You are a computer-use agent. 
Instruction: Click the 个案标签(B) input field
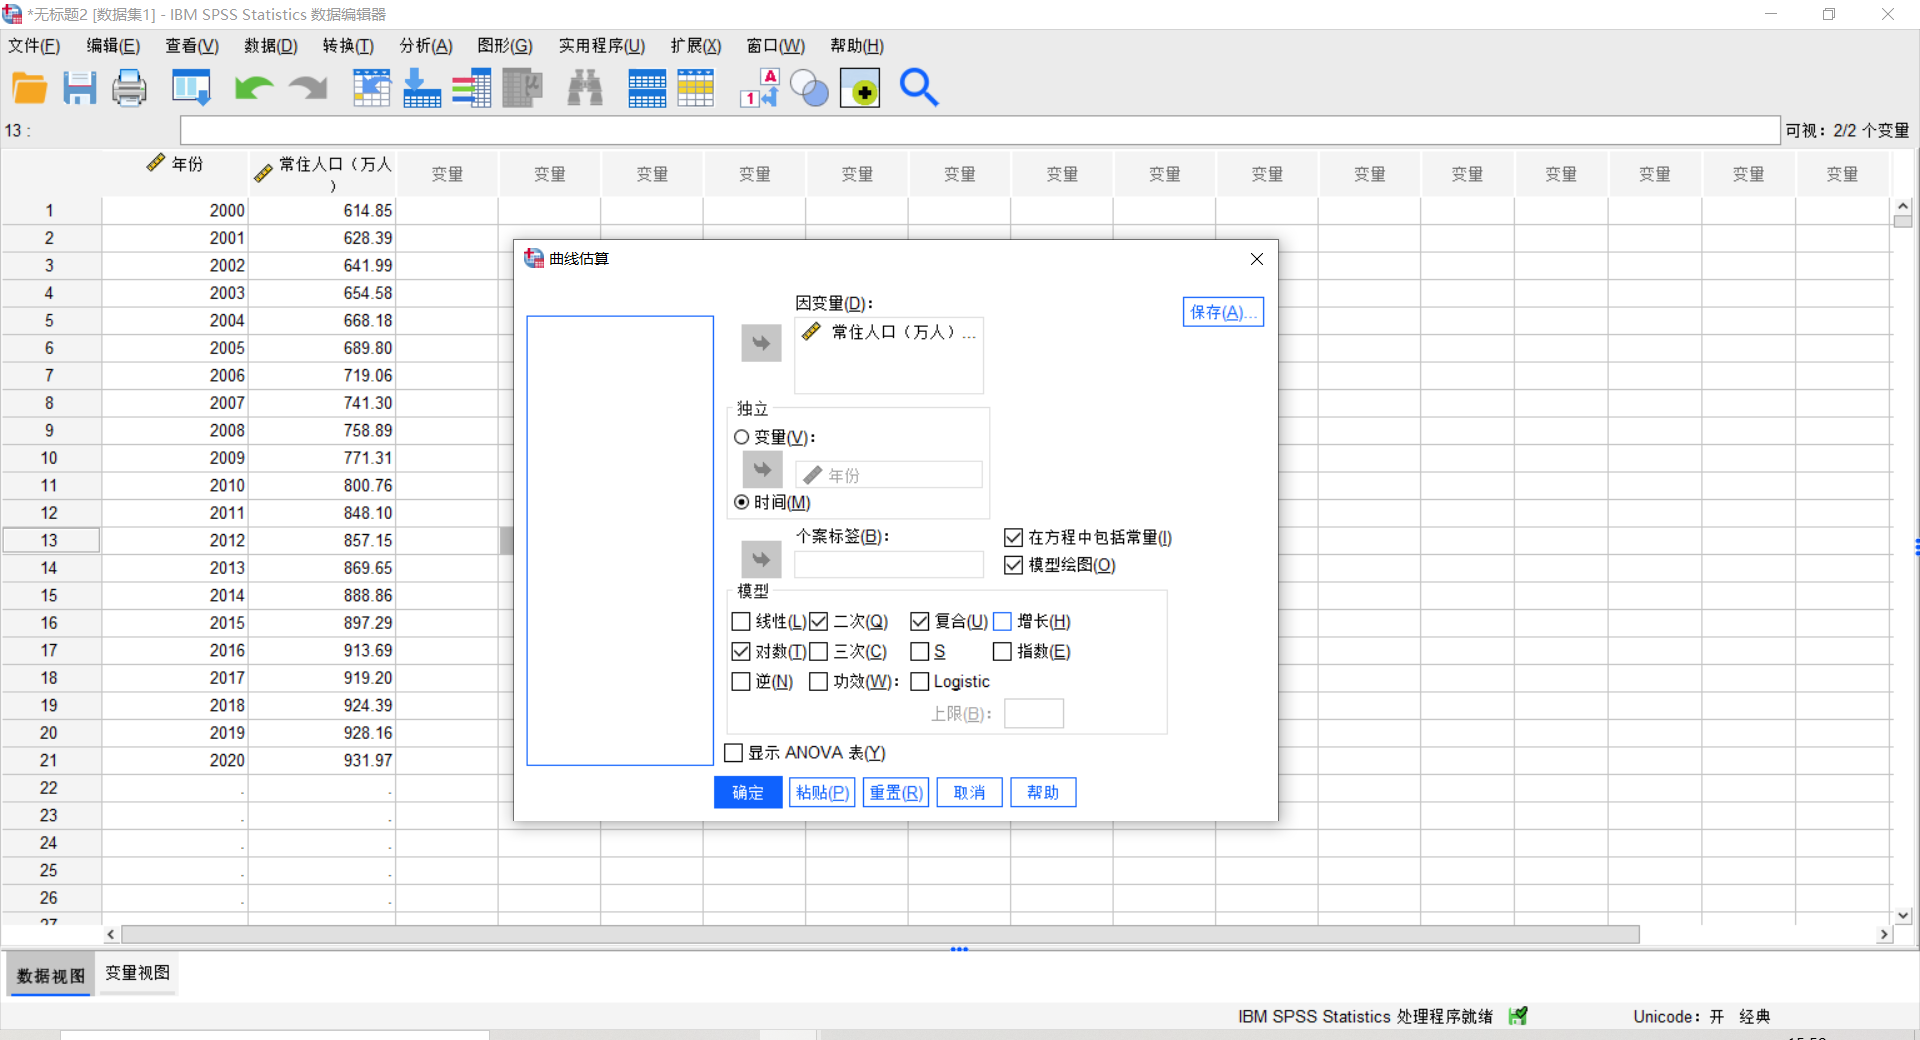tap(889, 564)
